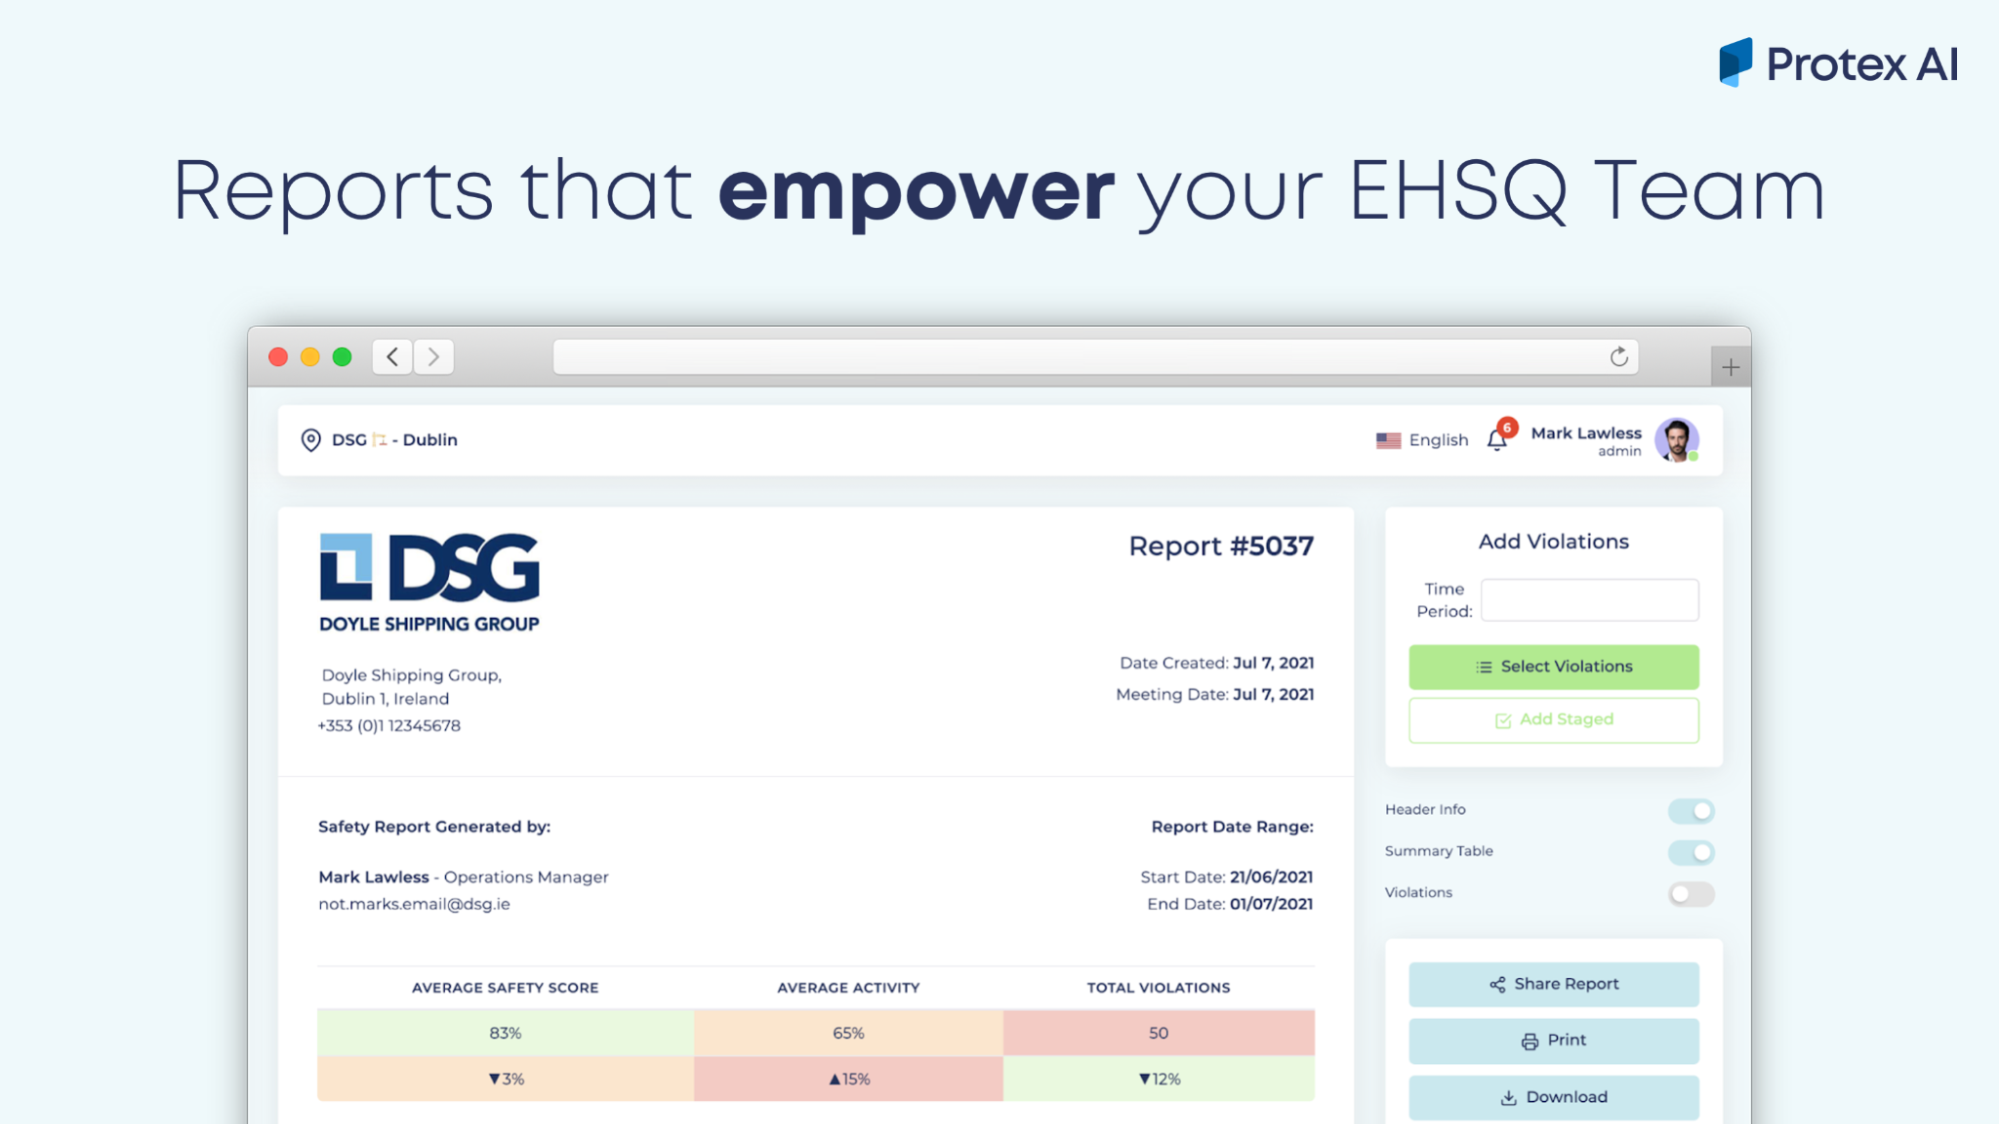Click the Add Staged button
Image resolution: width=1999 pixels, height=1125 pixels.
(1553, 720)
